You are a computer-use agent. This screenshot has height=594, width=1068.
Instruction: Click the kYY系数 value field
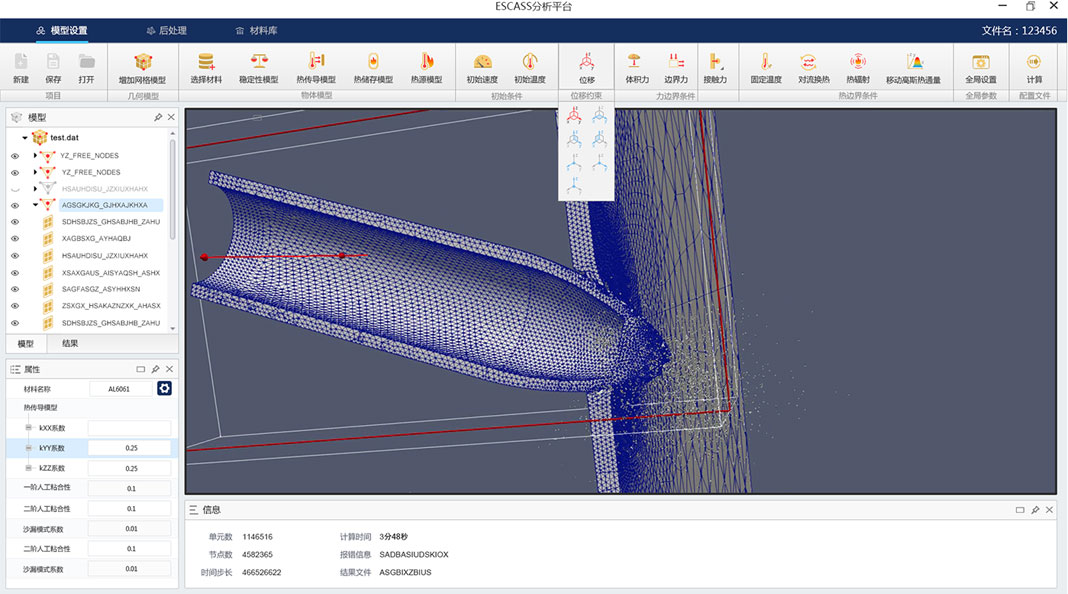[131, 448]
